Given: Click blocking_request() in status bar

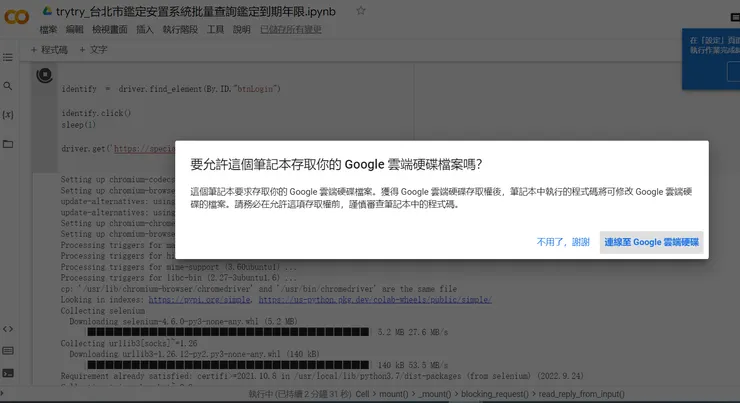Looking at the screenshot, I should click(x=495, y=394).
